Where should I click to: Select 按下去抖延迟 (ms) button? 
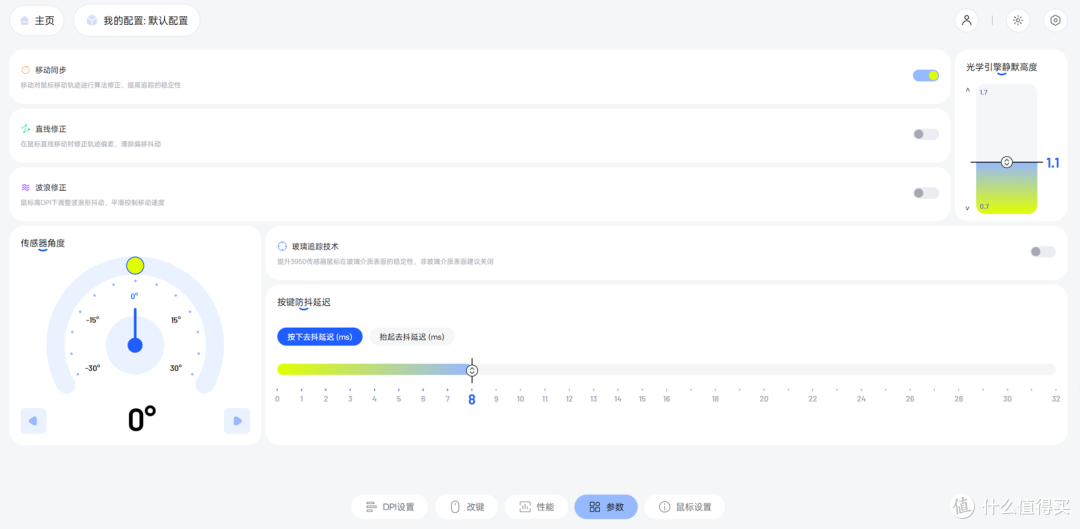point(320,337)
